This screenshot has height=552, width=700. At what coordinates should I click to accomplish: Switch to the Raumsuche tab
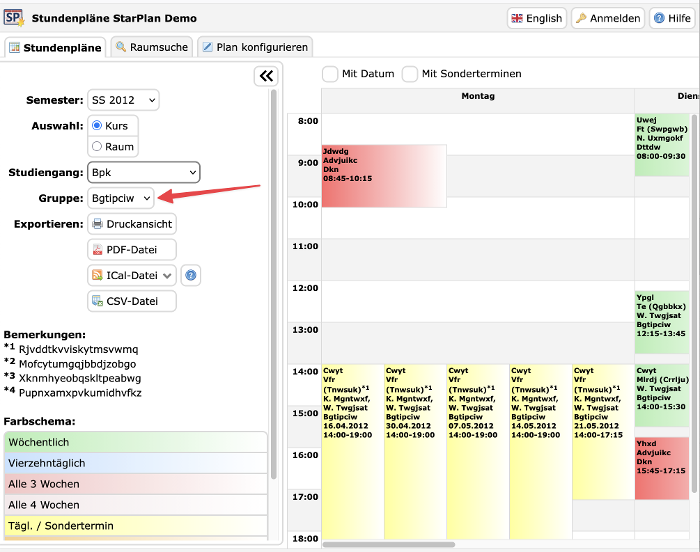tap(151, 47)
